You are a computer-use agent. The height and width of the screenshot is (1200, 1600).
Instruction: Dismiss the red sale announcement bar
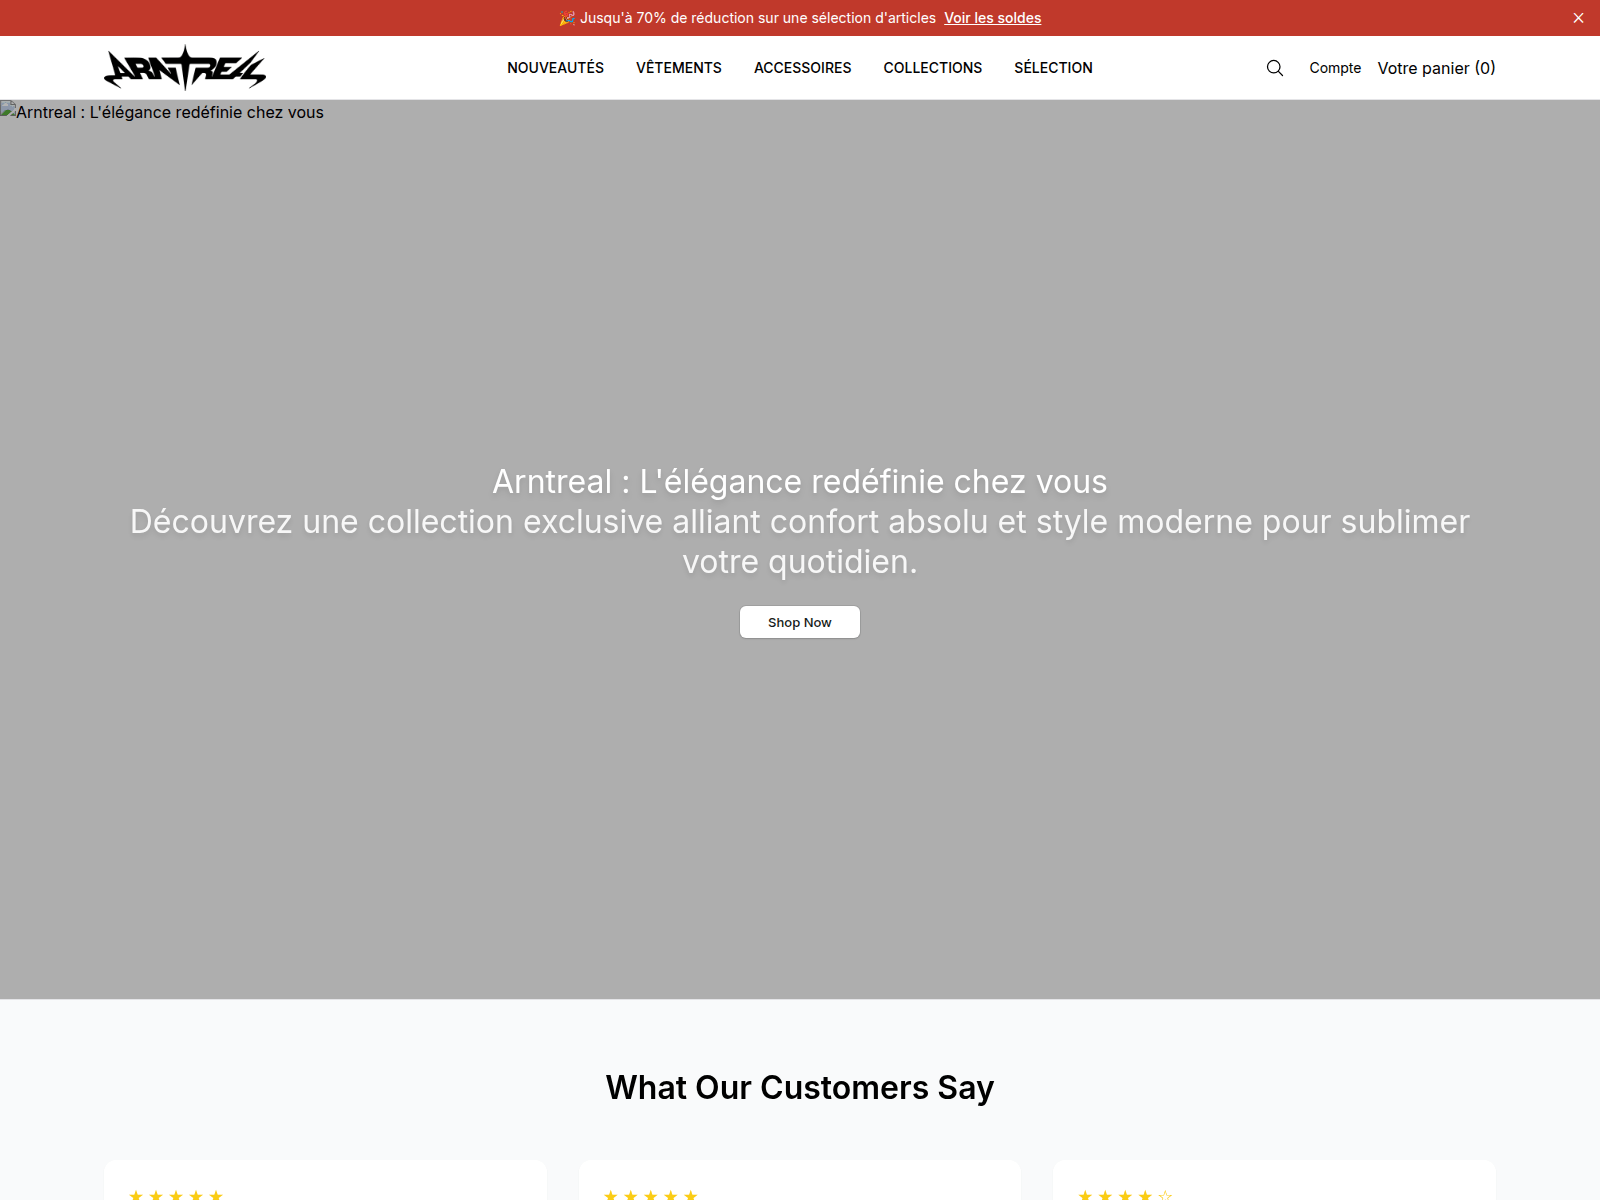click(x=1578, y=18)
